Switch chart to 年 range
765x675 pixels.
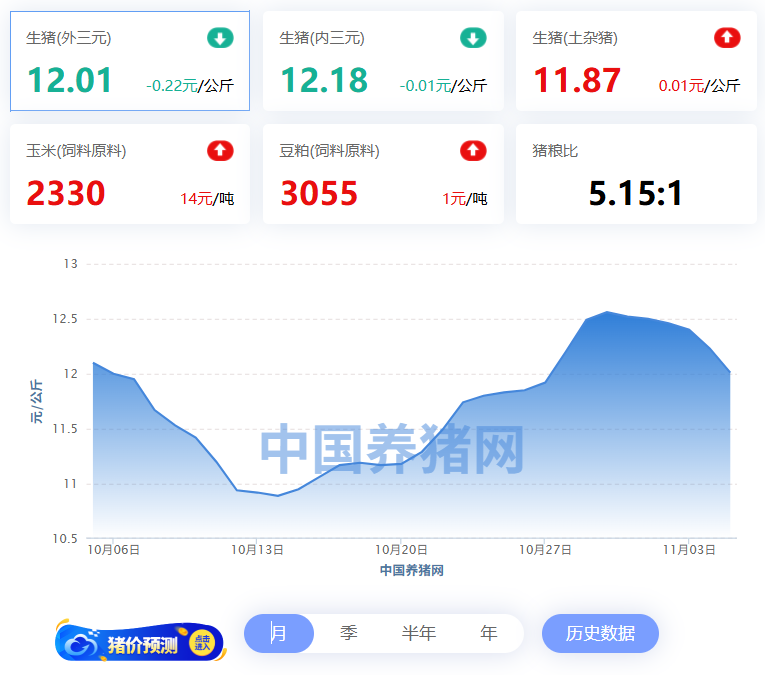point(489,633)
